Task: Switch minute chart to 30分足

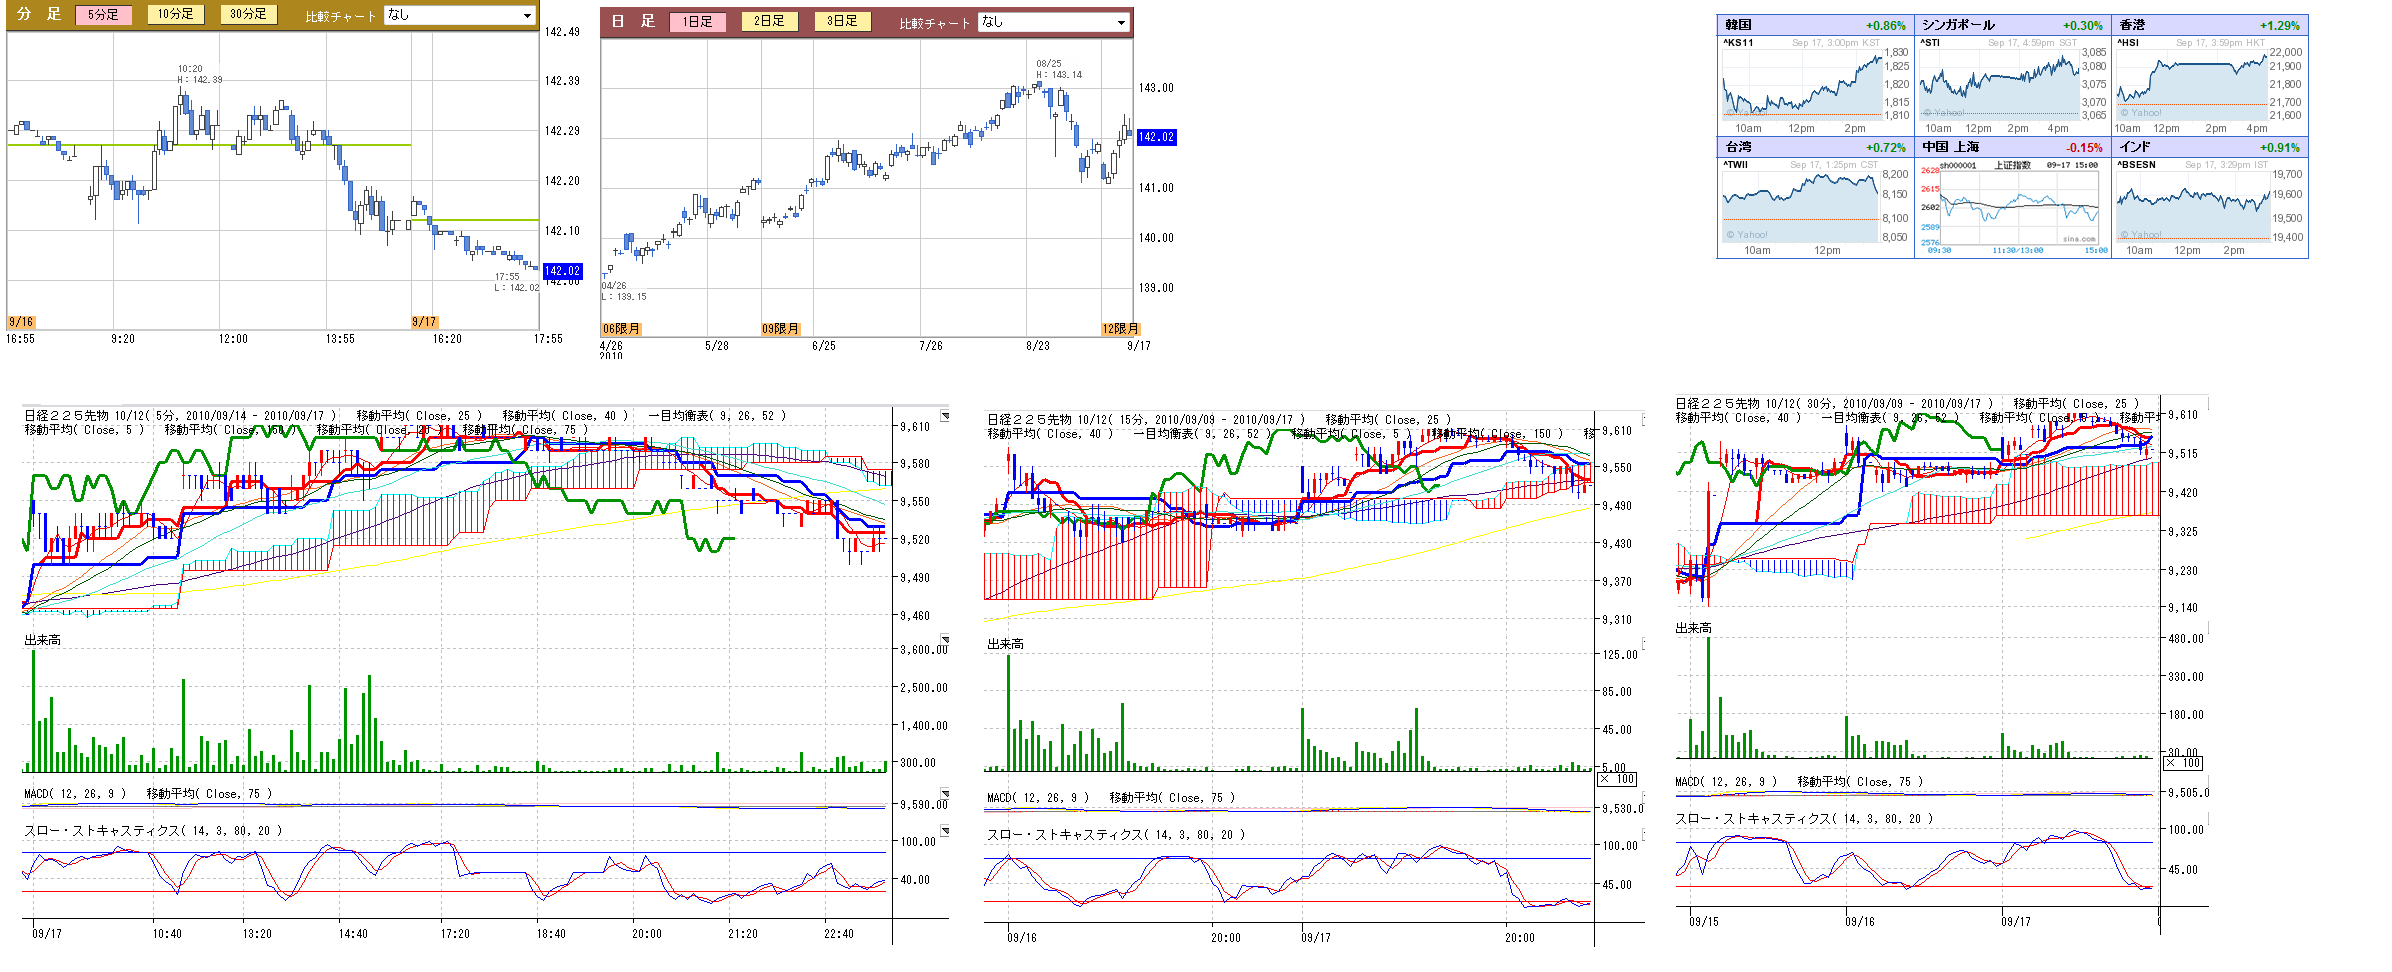Action: [248, 14]
